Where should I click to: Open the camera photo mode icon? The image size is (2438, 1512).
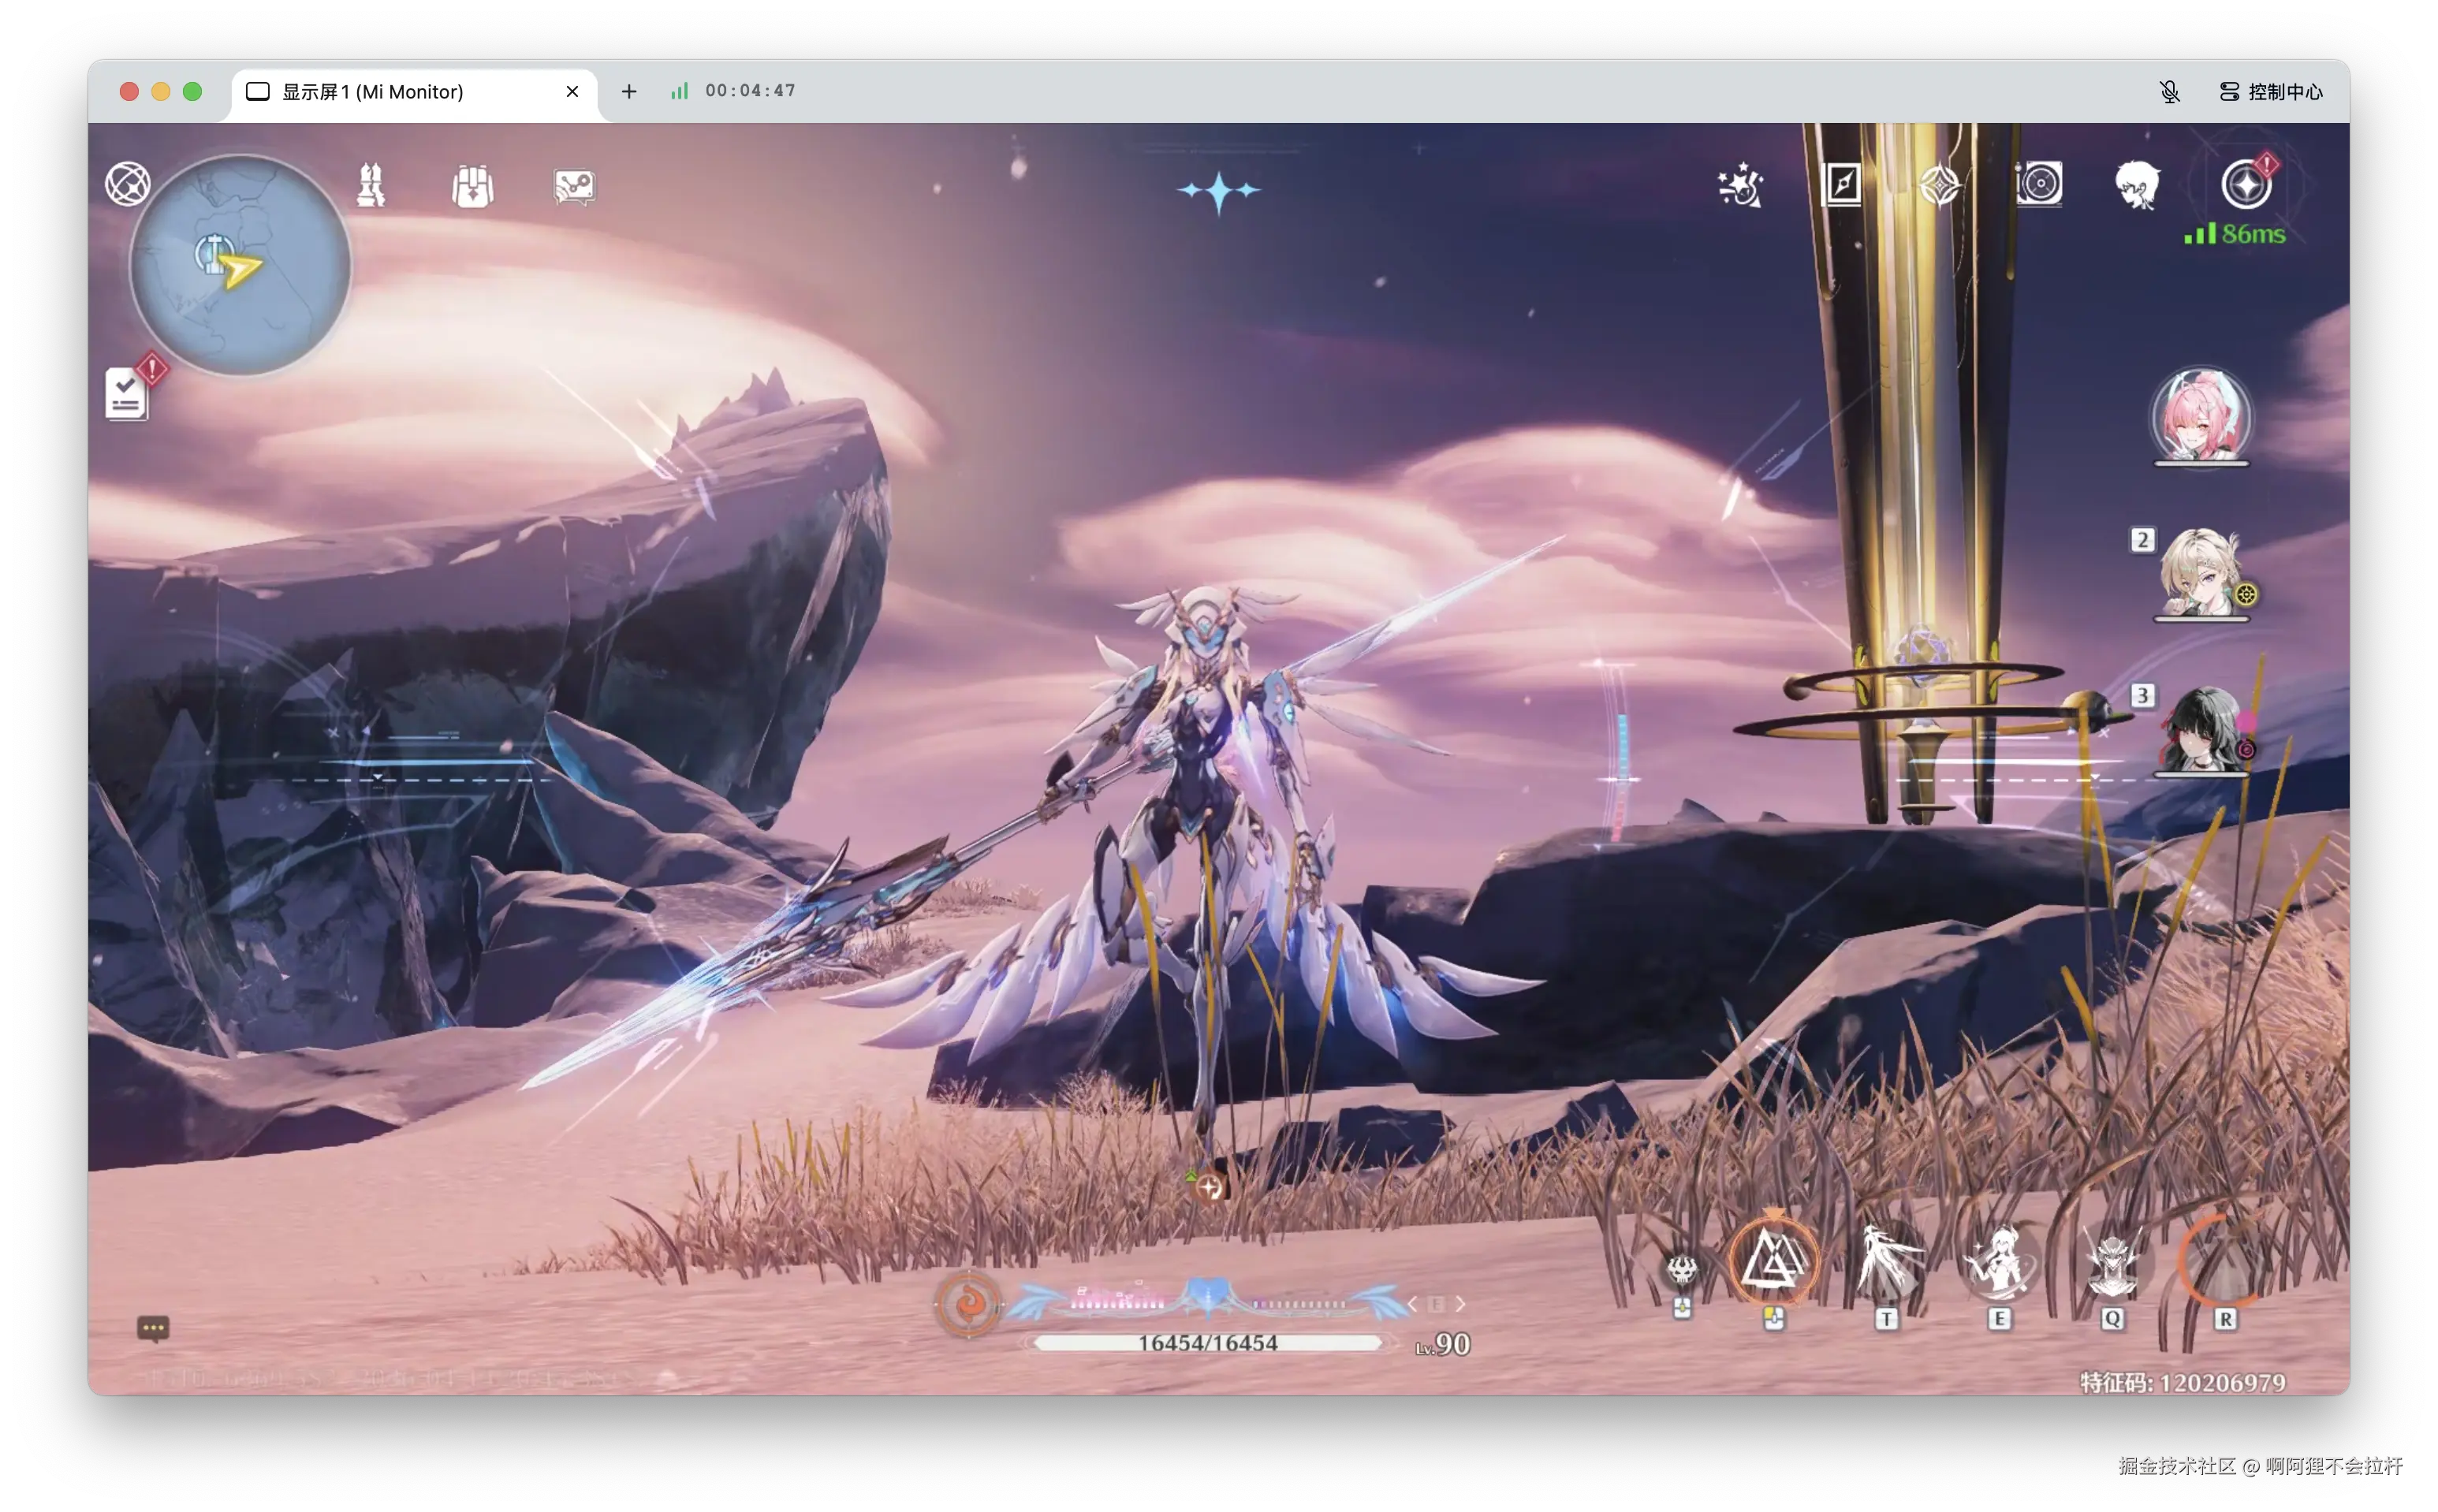(2038, 185)
